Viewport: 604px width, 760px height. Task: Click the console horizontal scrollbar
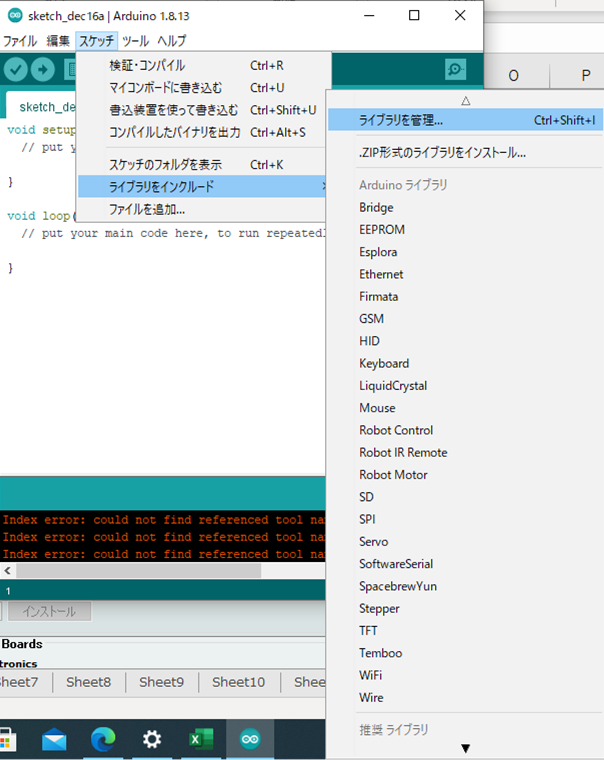pos(139,571)
